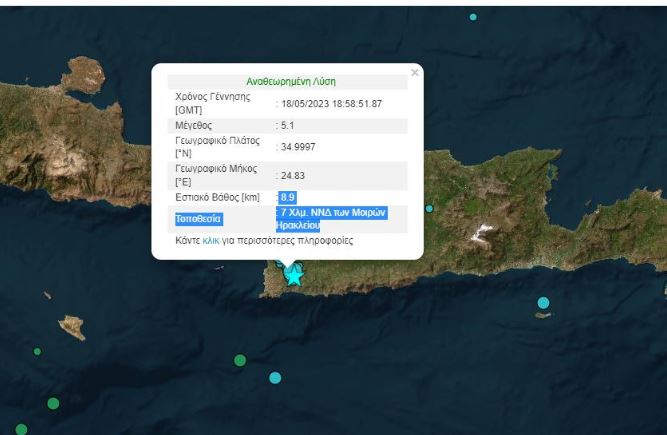Click the highlighted depth value 8.9

coord(287,197)
